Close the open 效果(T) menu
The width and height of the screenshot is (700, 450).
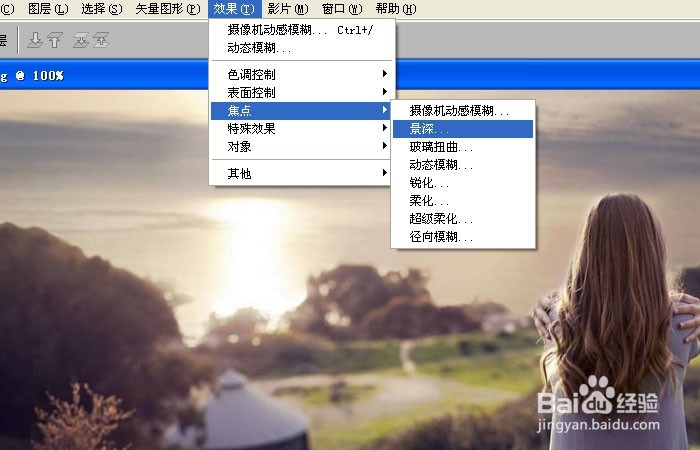[234, 8]
